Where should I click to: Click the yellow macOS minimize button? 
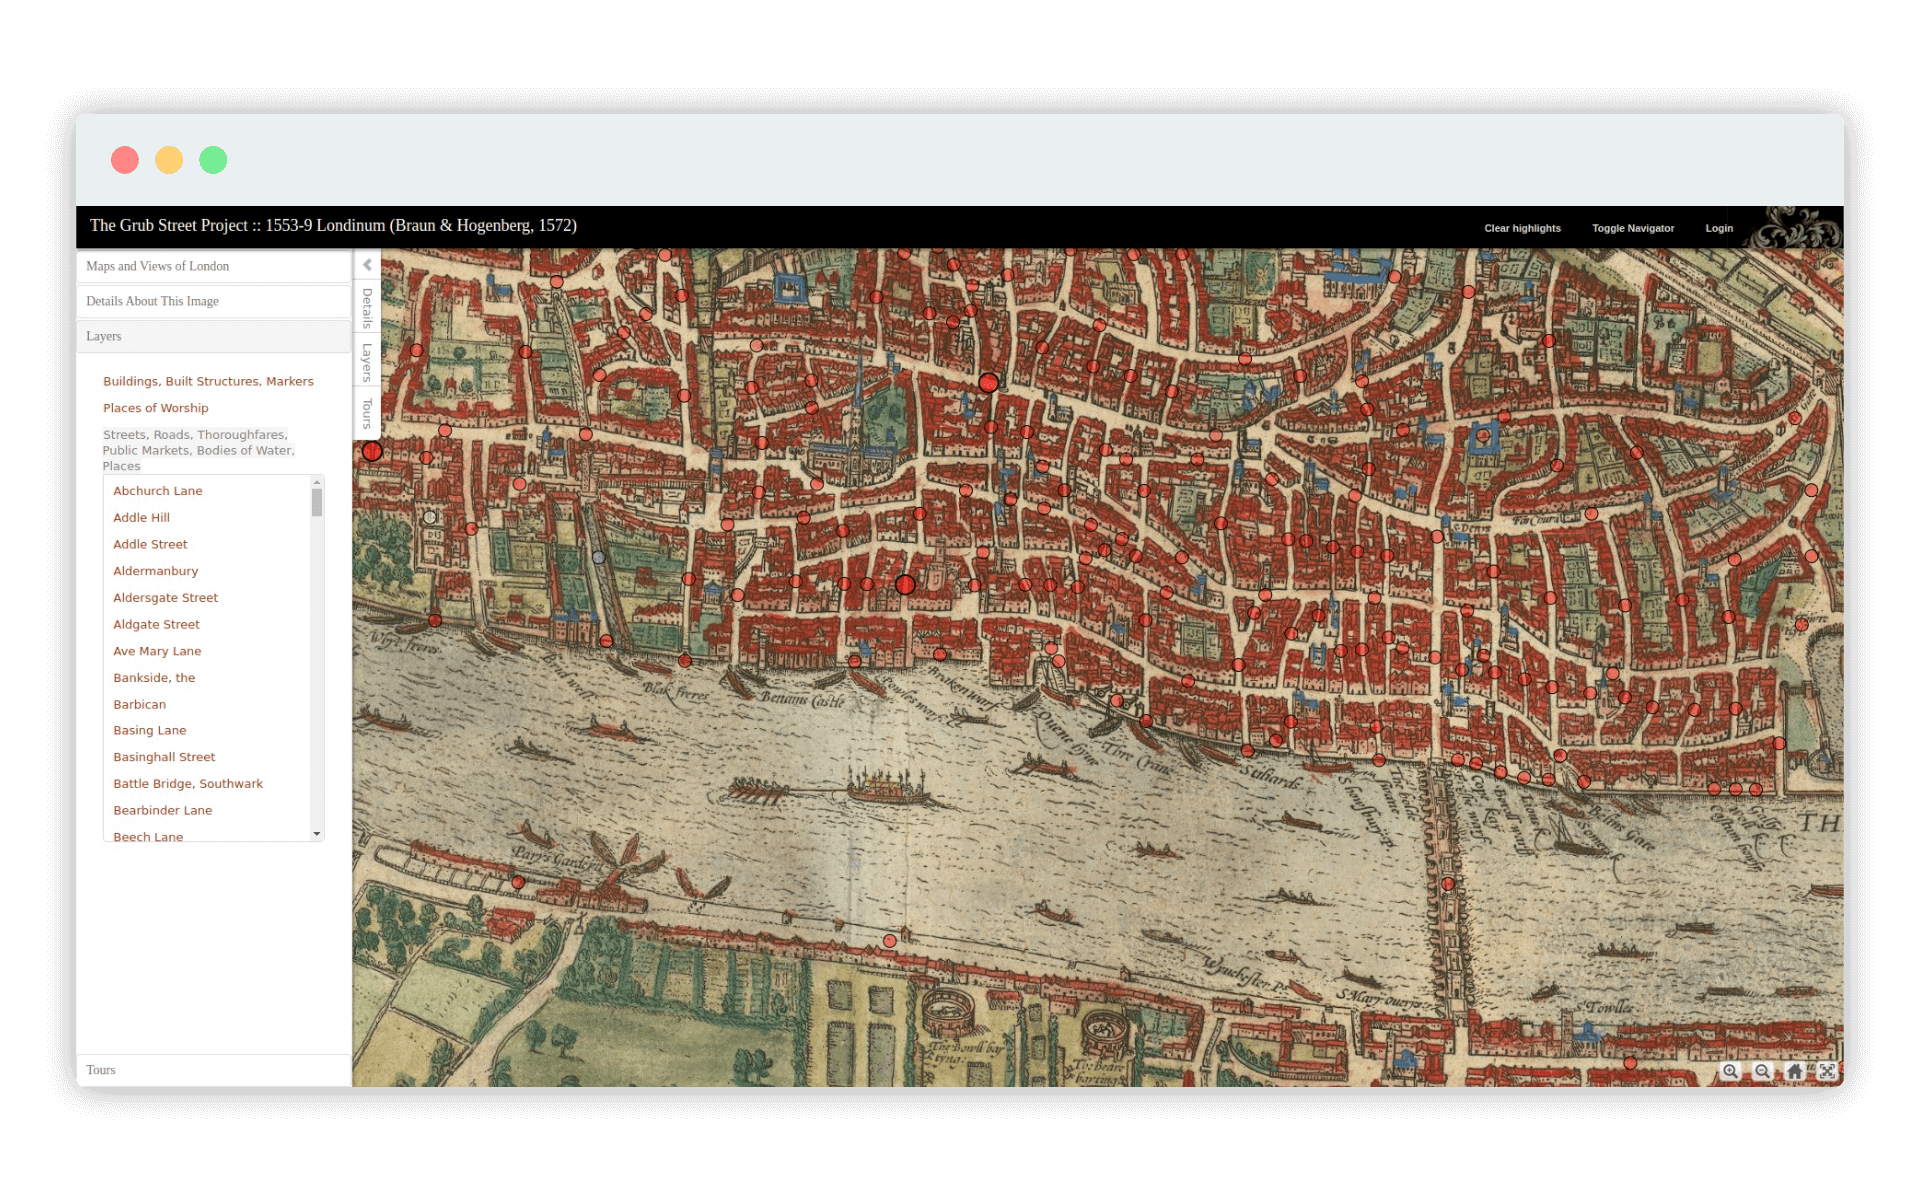169,160
